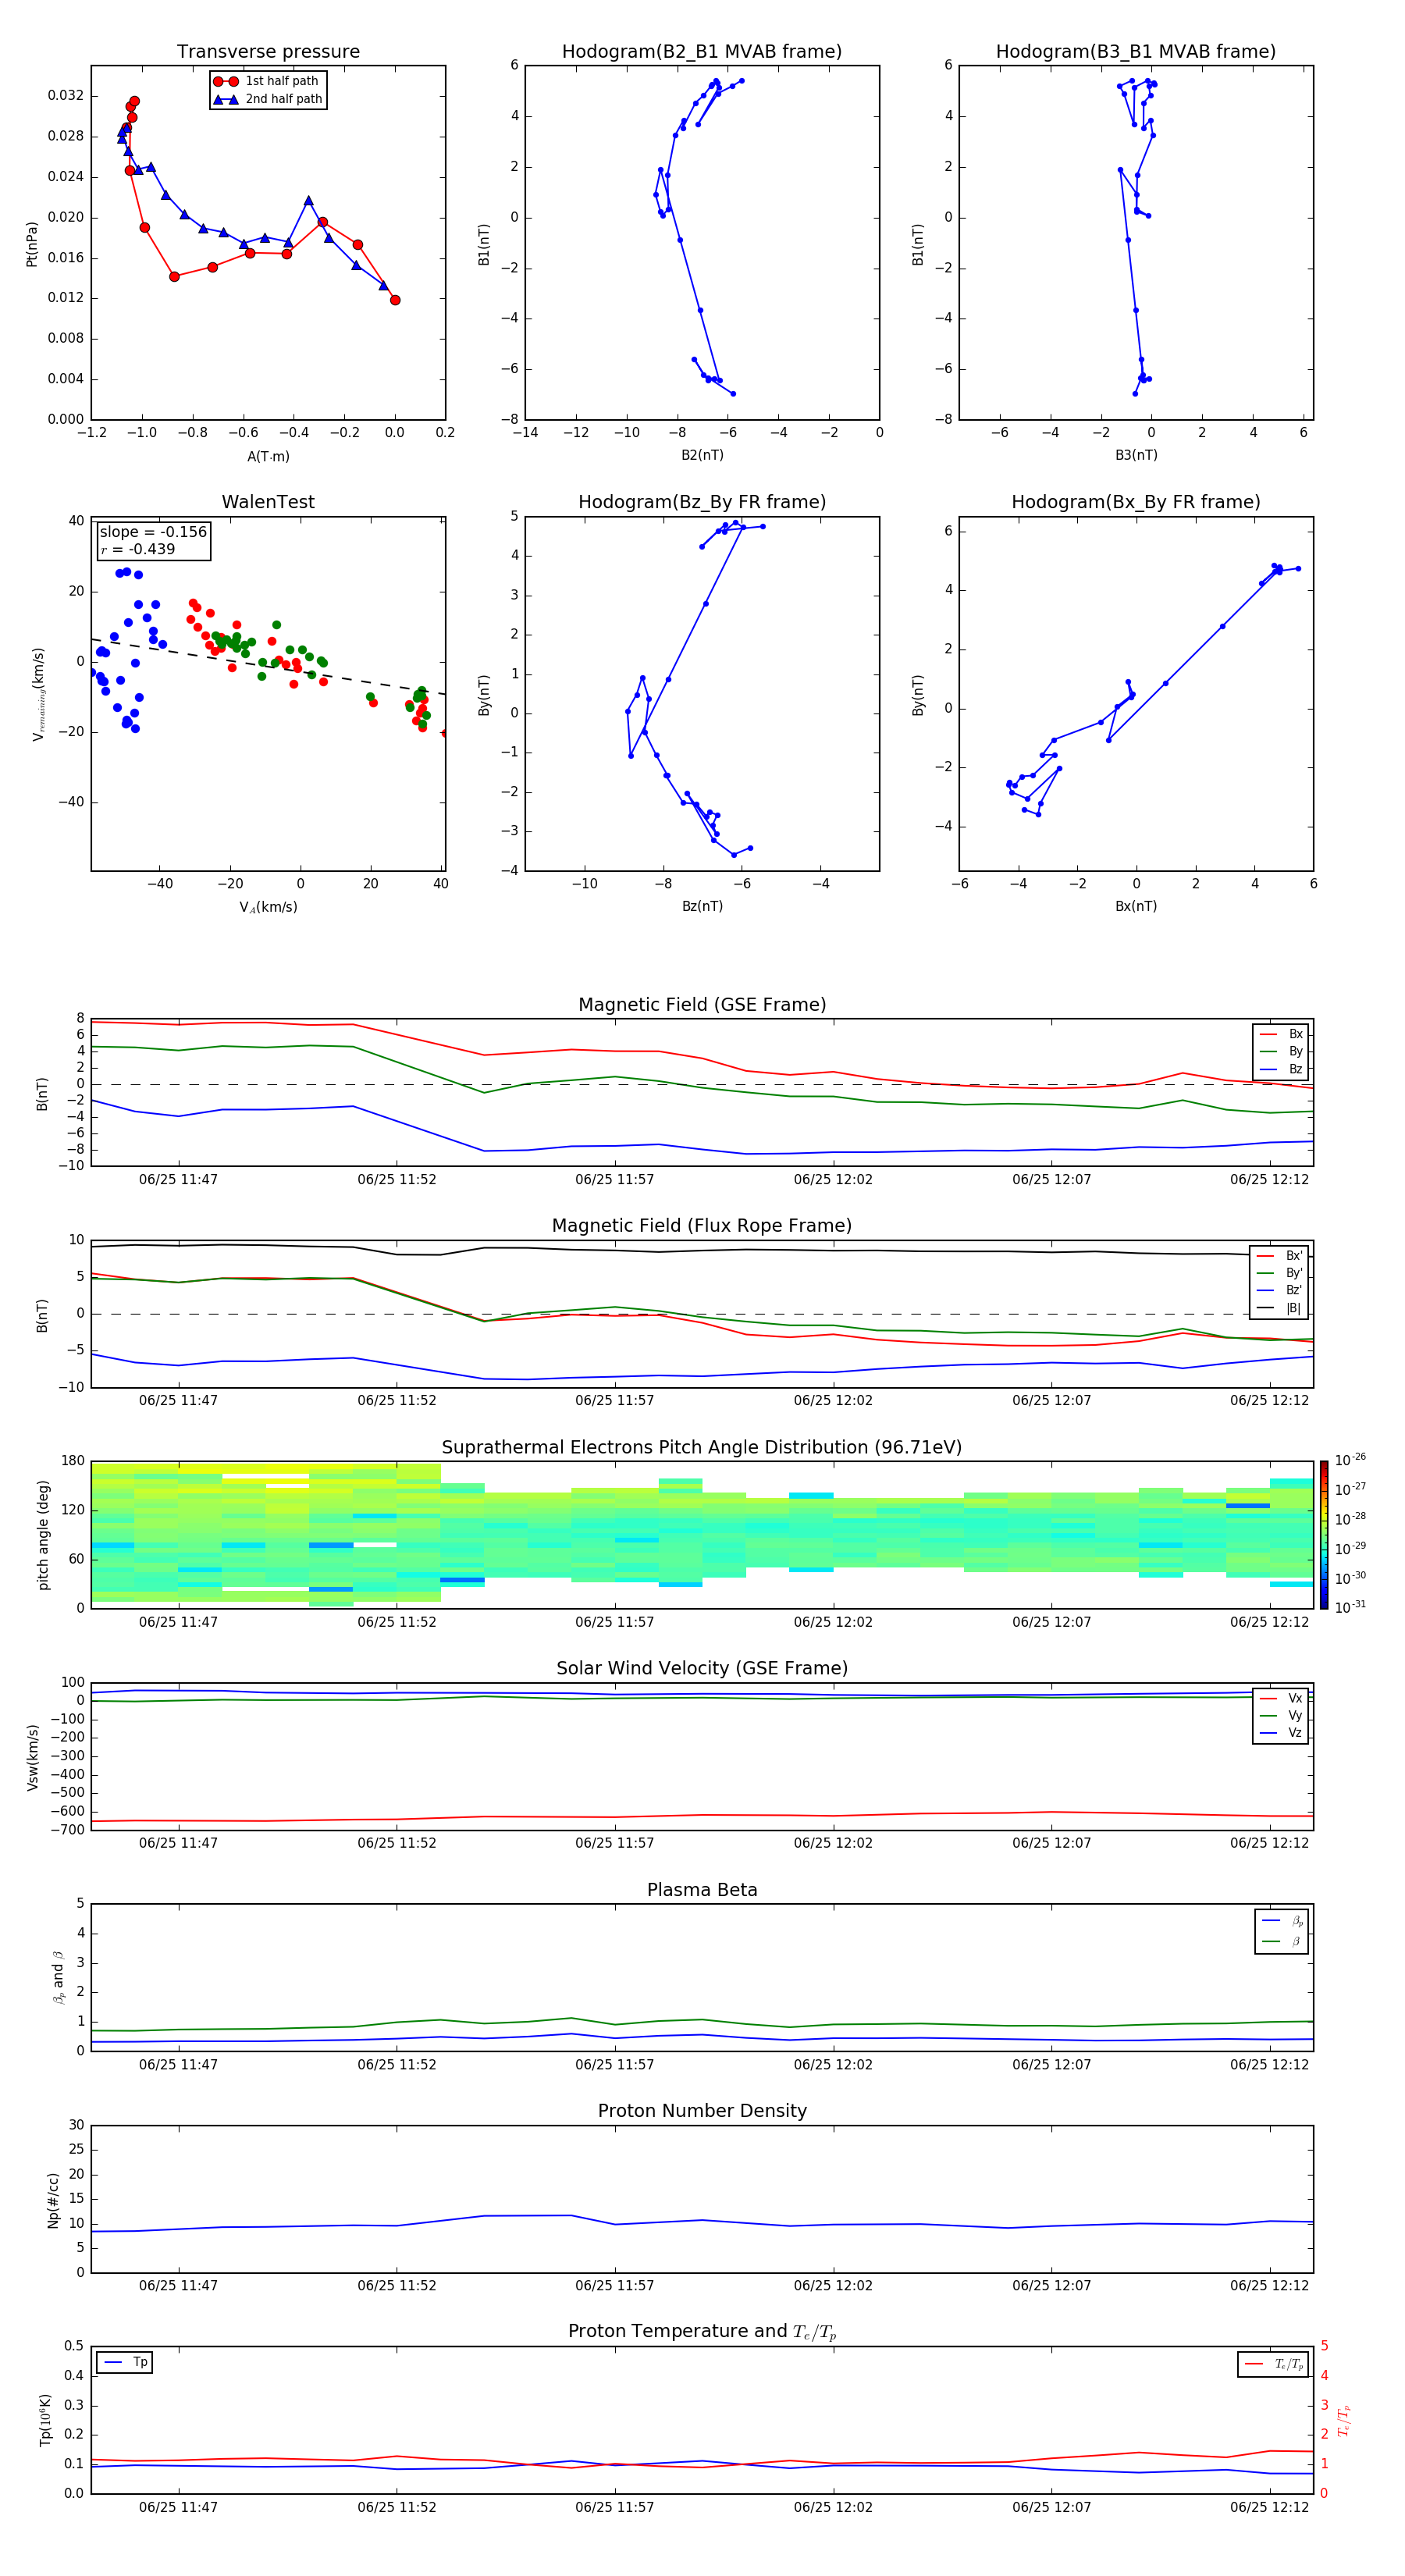Viewport: 1405px width, 2576px height.
Task: Click the Tp legend entry
Action: [125, 2362]
